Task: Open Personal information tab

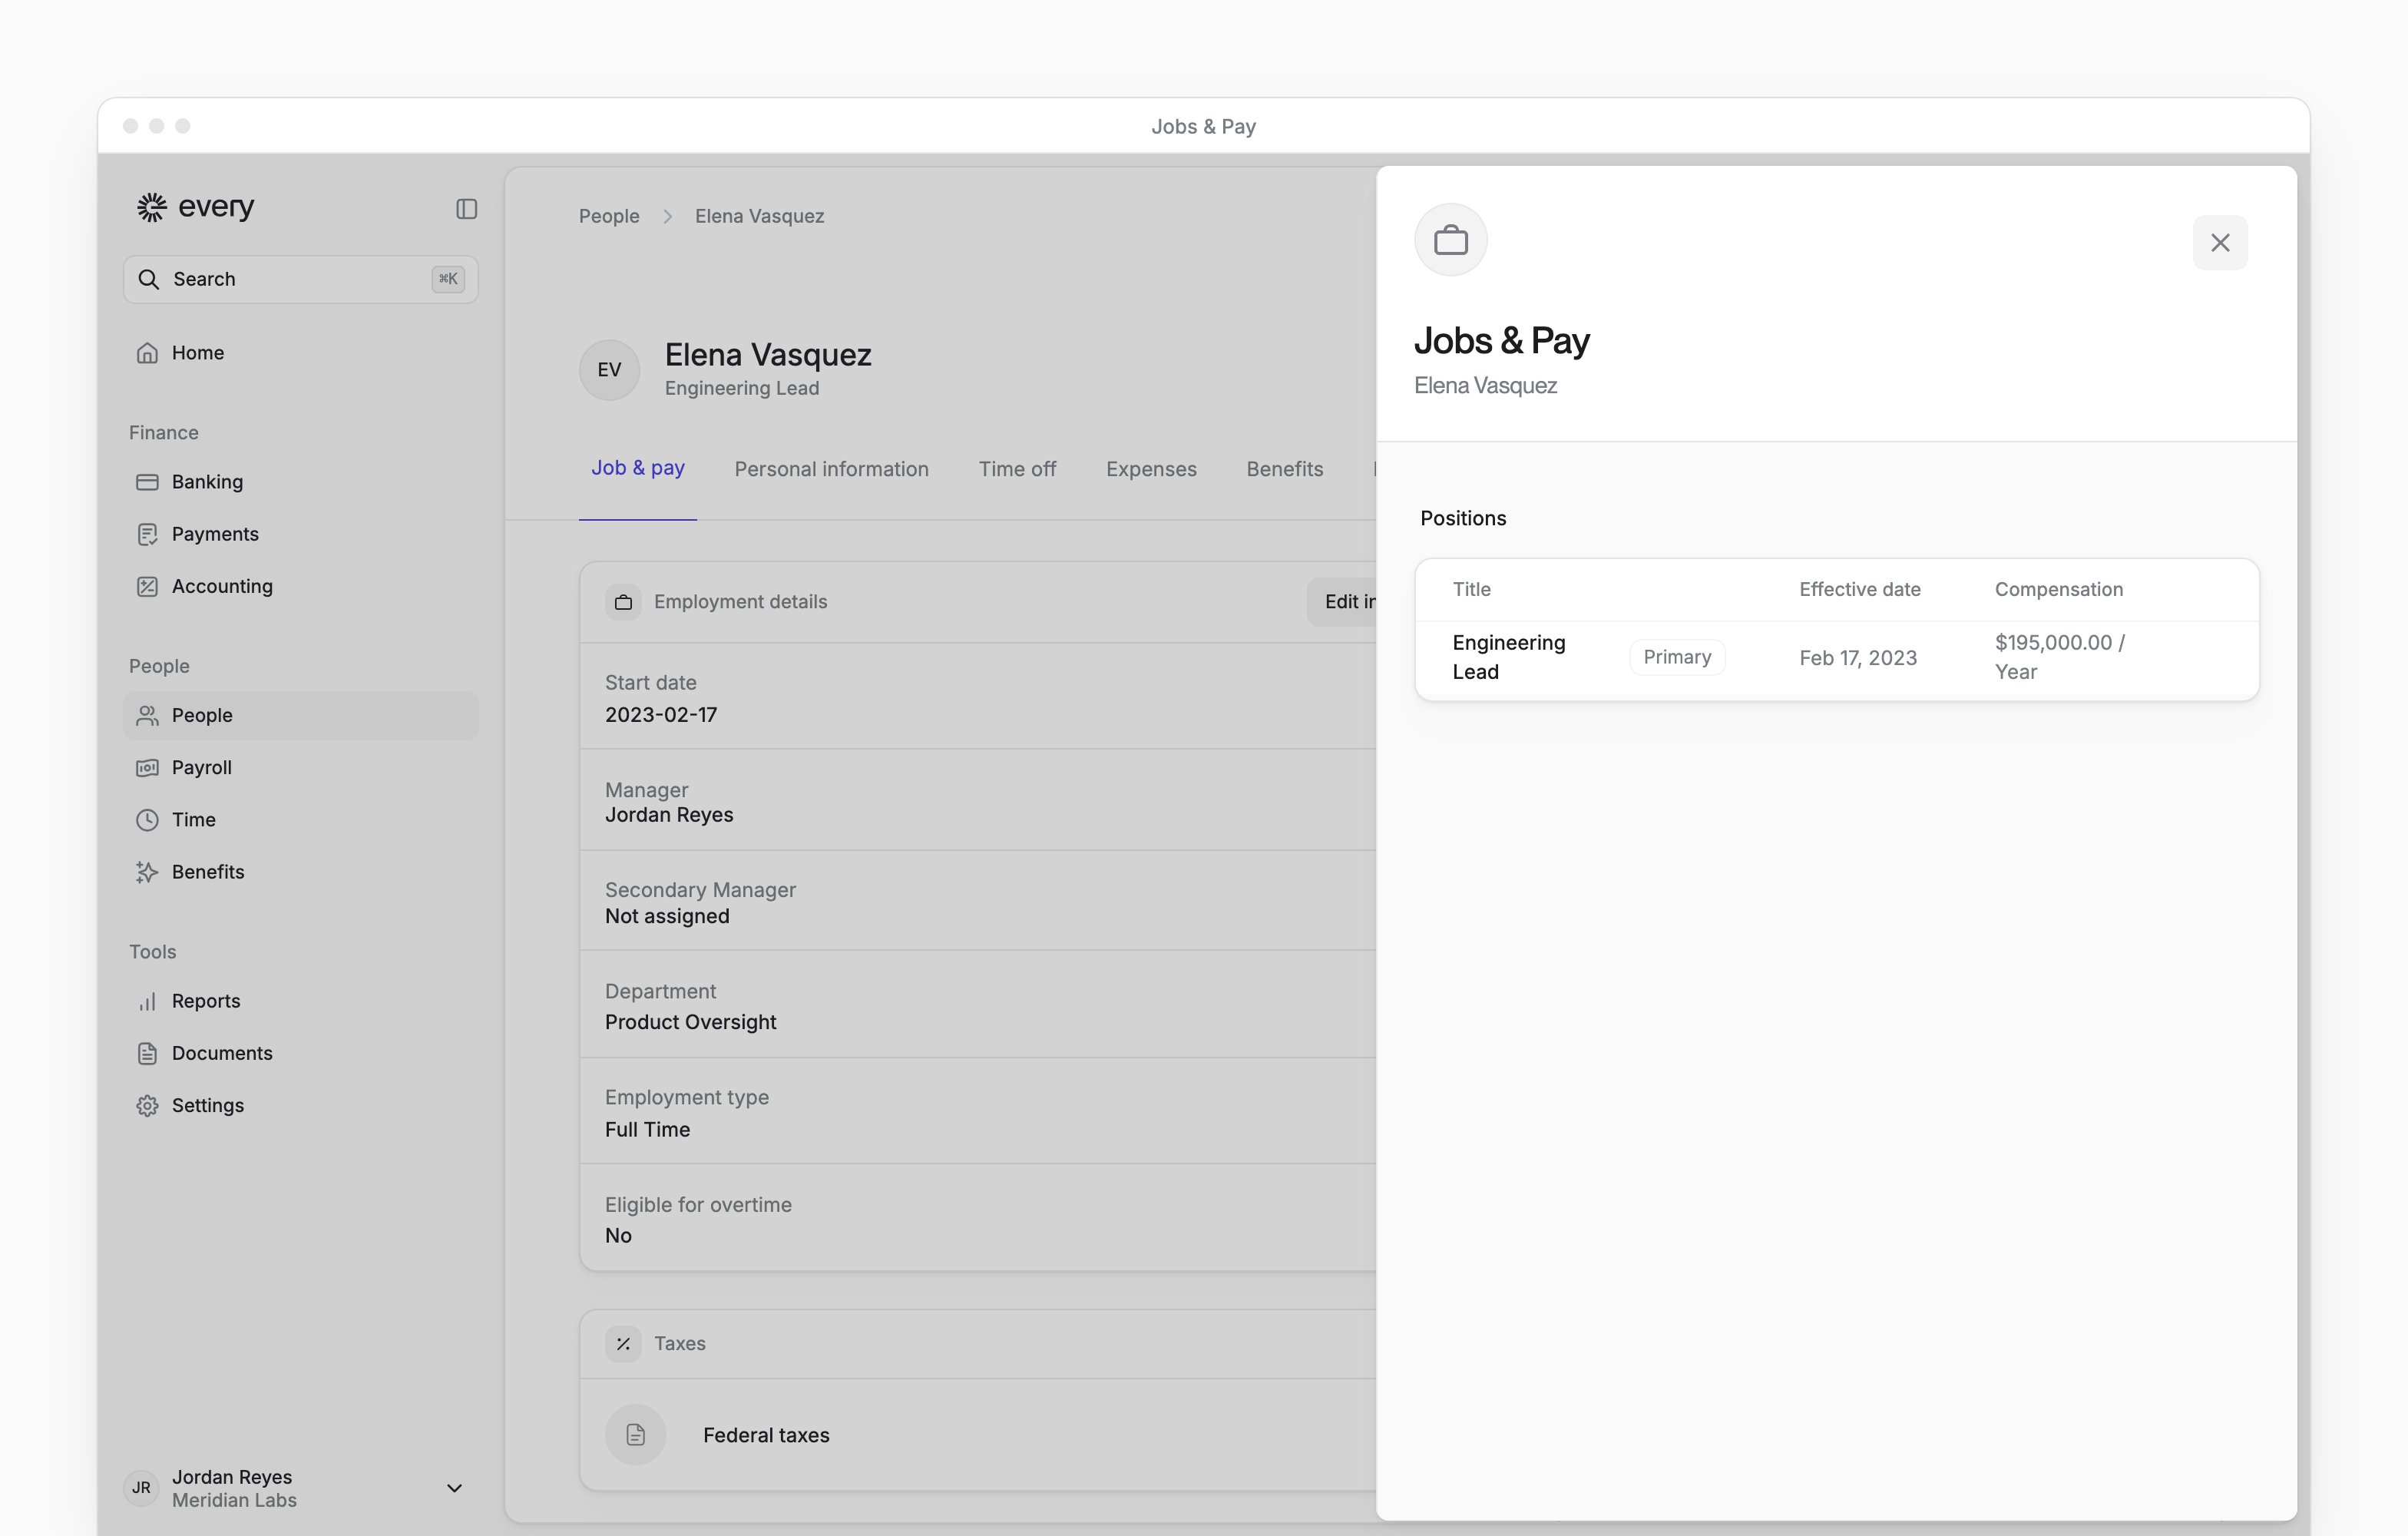Action: point(831,469)
